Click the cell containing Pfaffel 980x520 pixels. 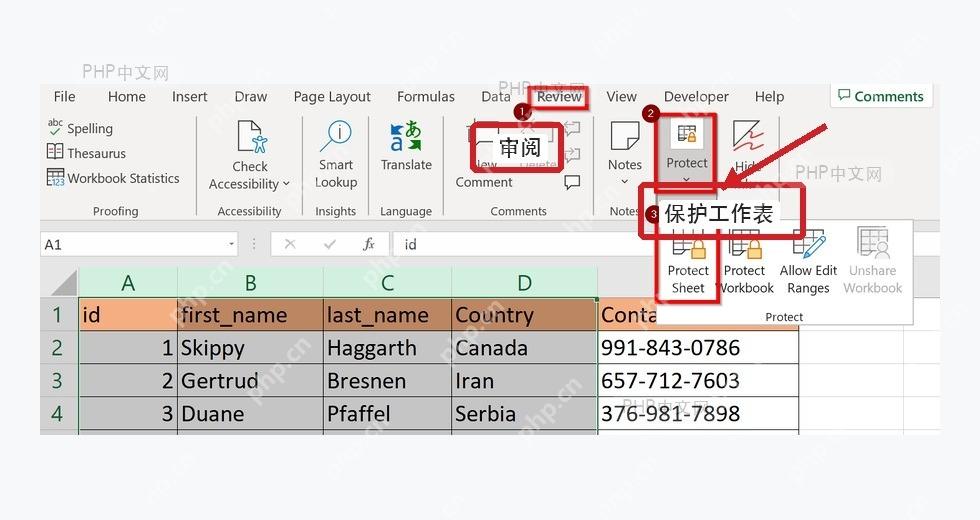[388, 414]
